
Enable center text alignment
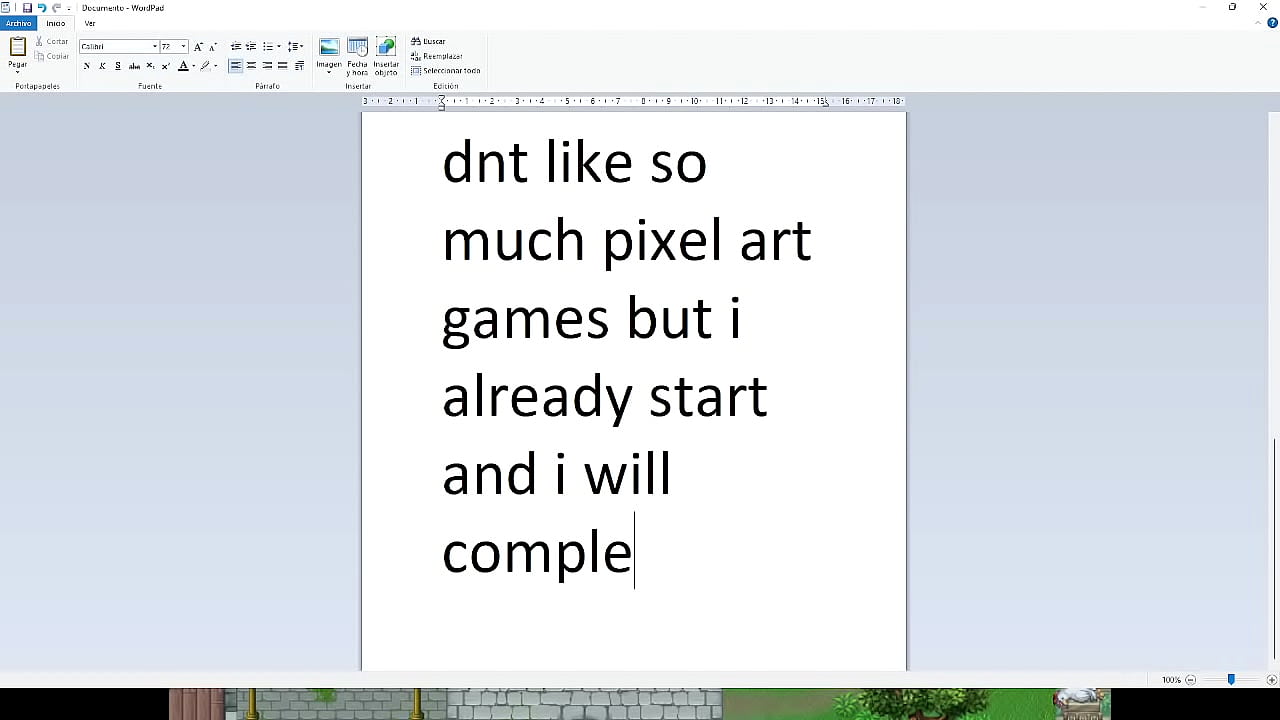(x=251, y=66)
